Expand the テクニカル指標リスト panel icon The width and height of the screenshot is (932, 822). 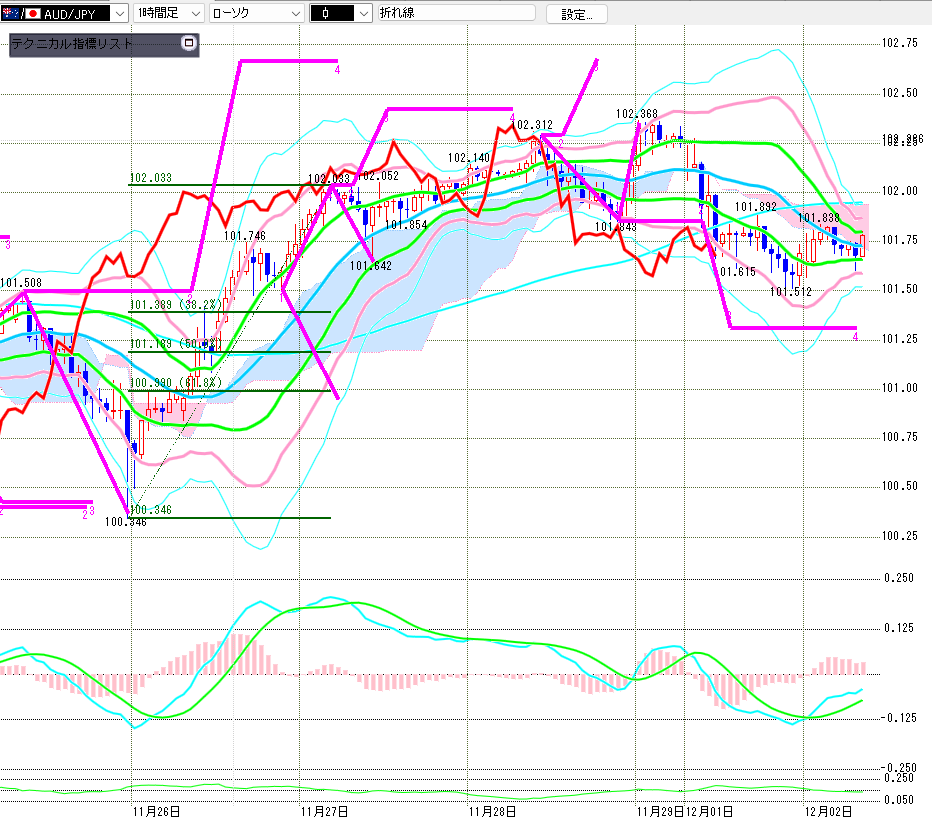tap(188, 44)
